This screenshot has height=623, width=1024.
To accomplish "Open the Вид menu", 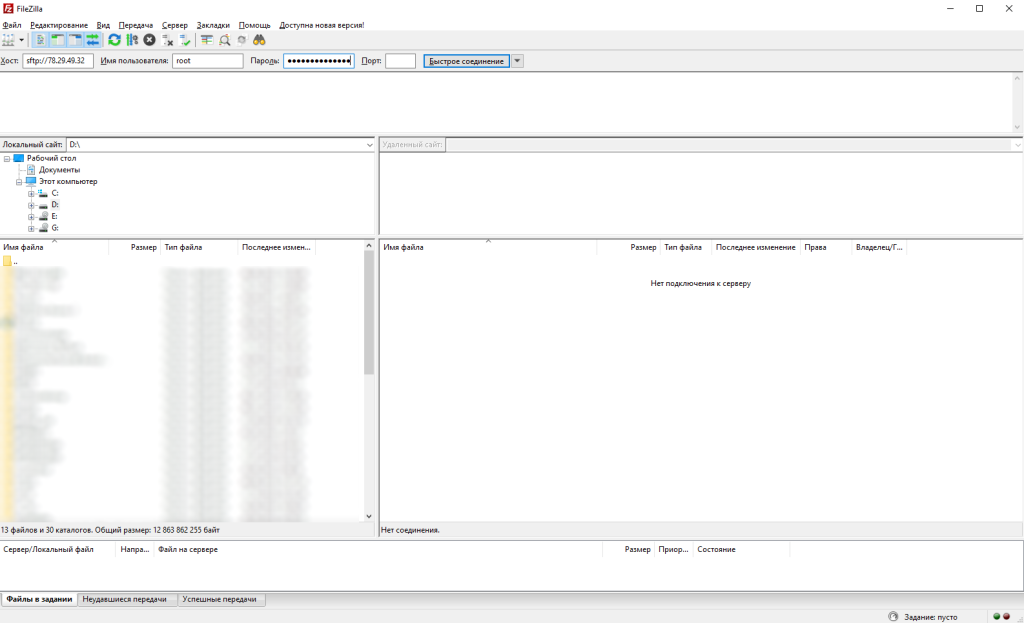I will pyautogui.click(x=103, y=25).
